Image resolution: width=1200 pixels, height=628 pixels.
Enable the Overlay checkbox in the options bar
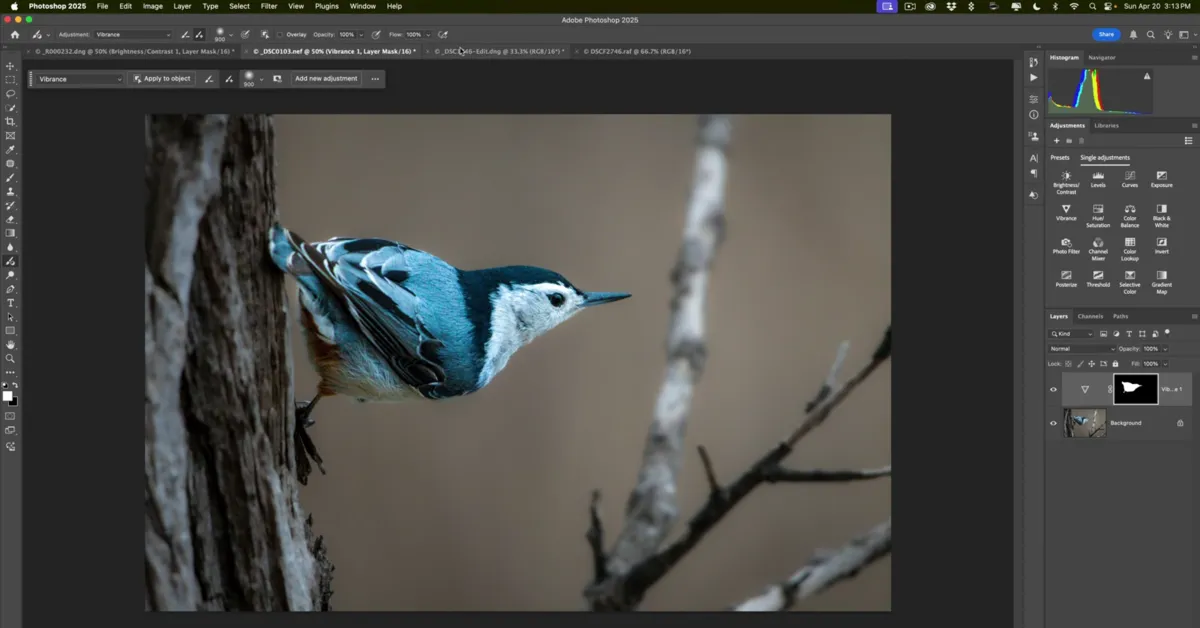282,33
